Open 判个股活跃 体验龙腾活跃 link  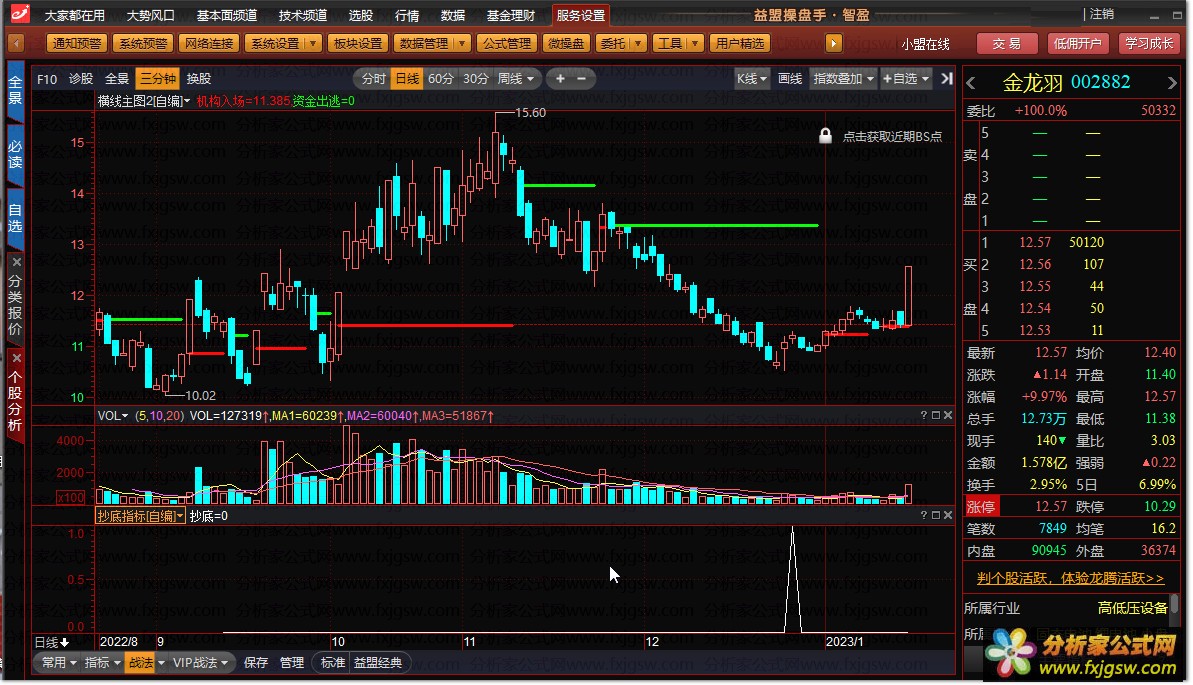point(1070,578)
